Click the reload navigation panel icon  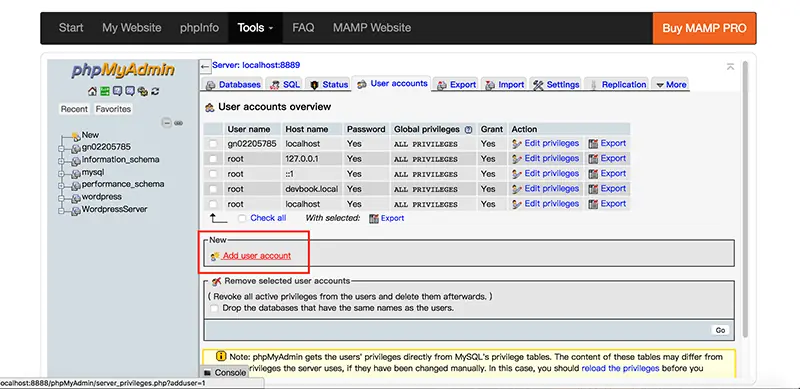[155, 91]
